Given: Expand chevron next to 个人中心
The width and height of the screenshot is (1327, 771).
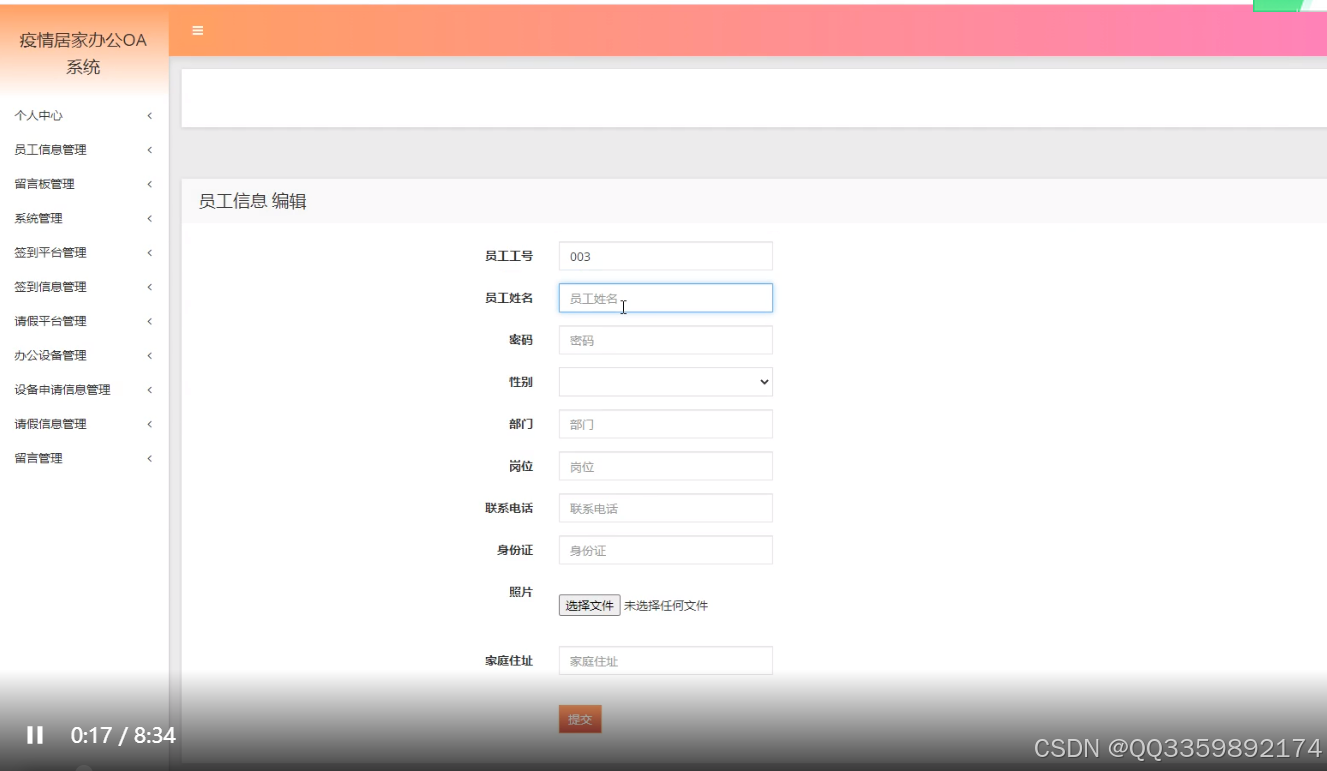Looking at the screenshot, I should click(x=150, y=116).
